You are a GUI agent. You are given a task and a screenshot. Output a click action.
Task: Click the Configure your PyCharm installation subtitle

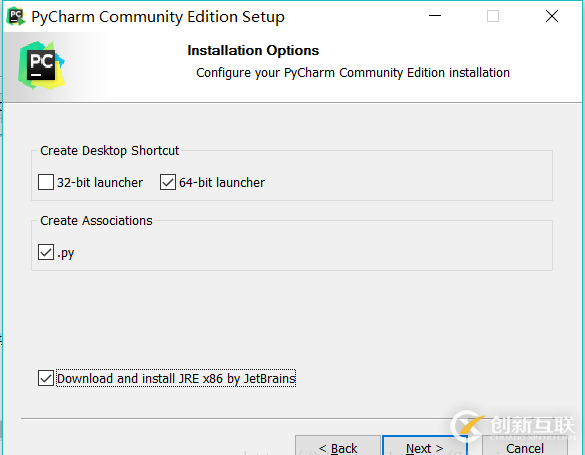point(353,73)
